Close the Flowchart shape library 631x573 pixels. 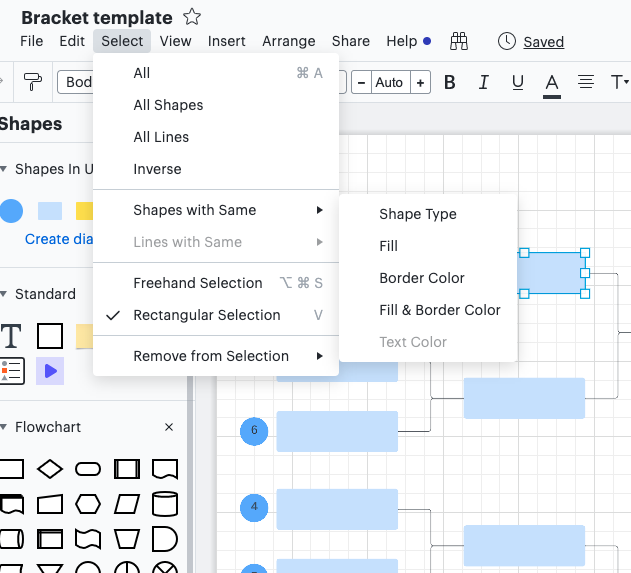pyautogui.click(x=169, y=427)
